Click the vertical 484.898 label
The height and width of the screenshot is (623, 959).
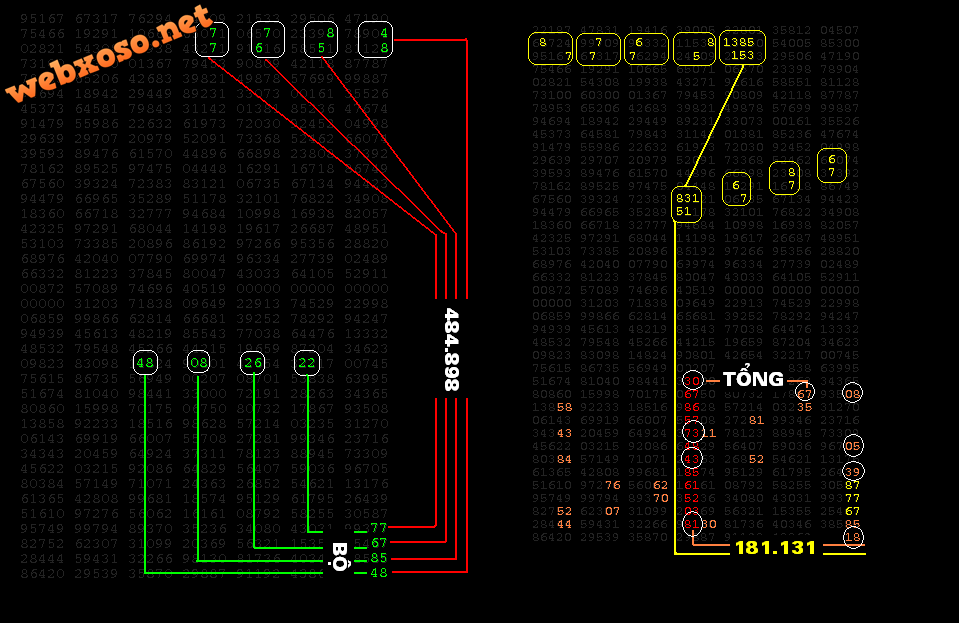tap(451, 348)
